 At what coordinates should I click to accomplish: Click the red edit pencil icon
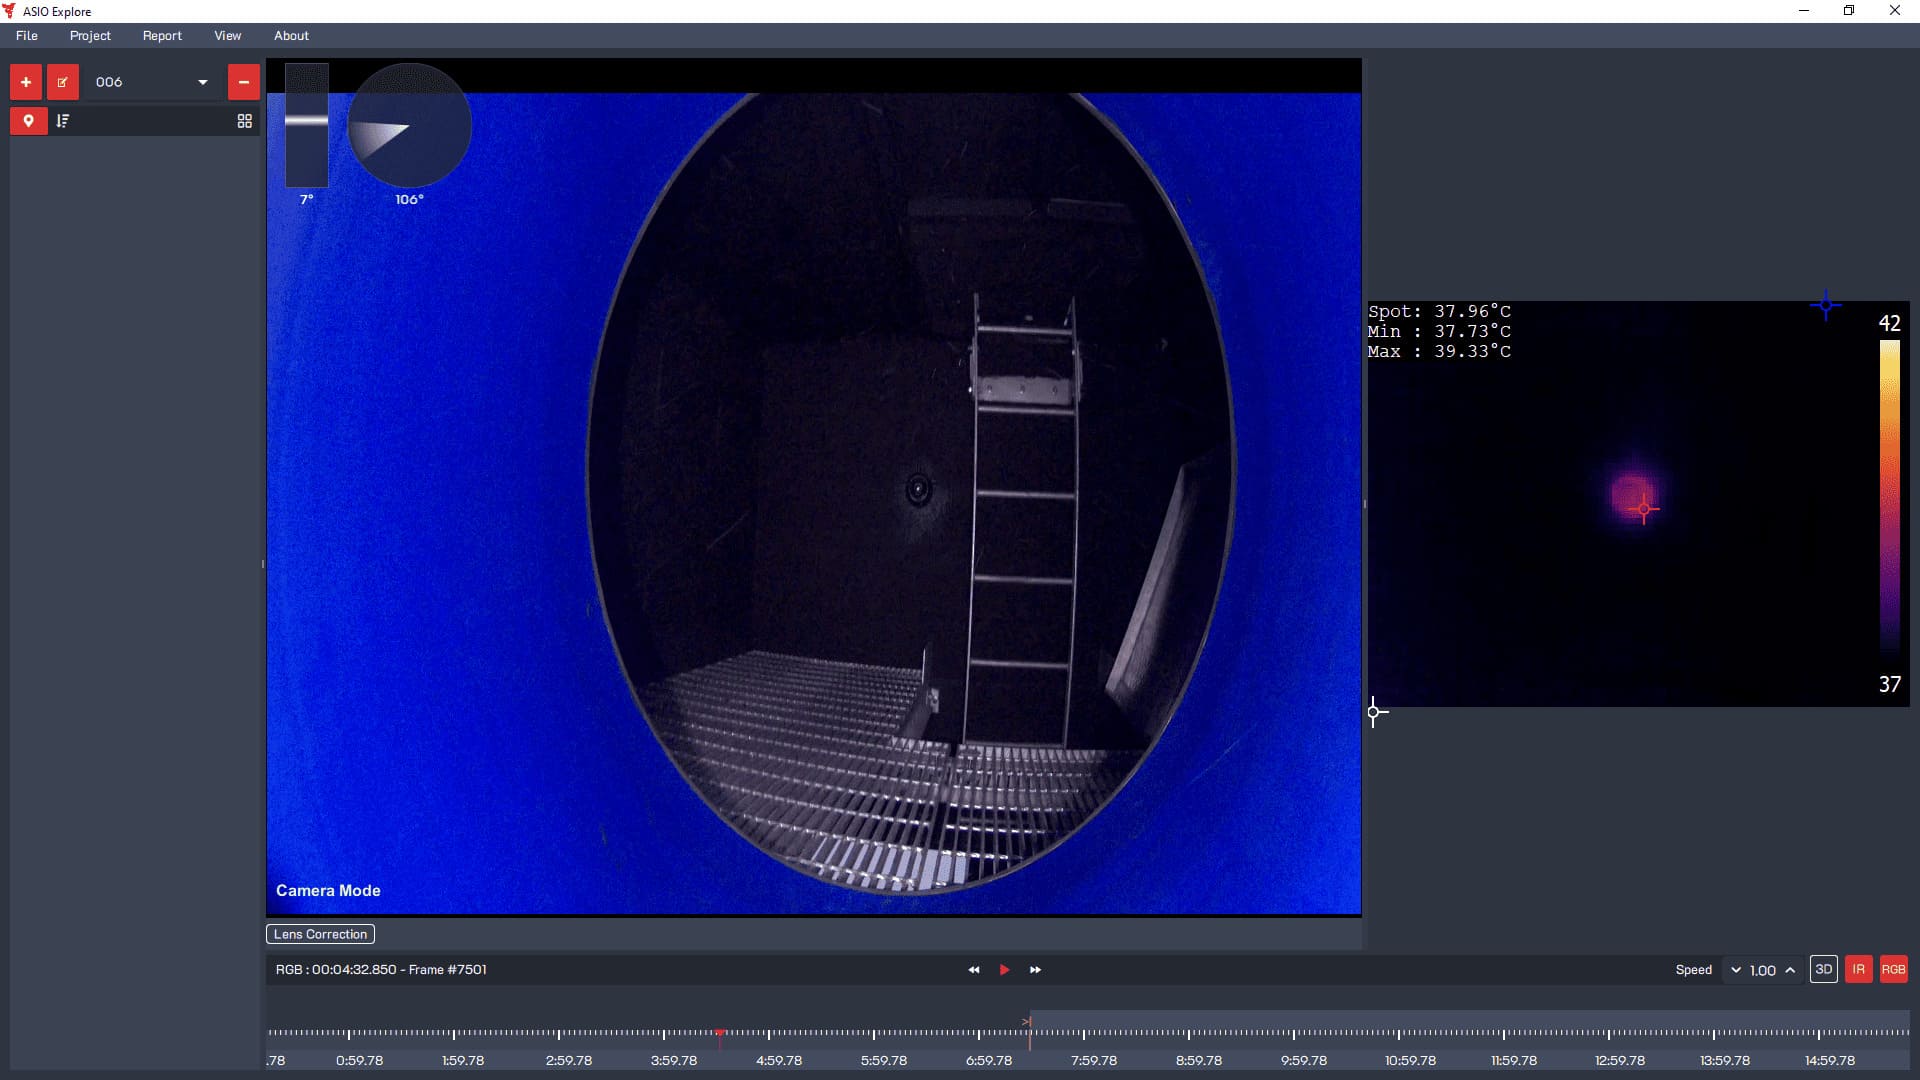click(62, 82)
